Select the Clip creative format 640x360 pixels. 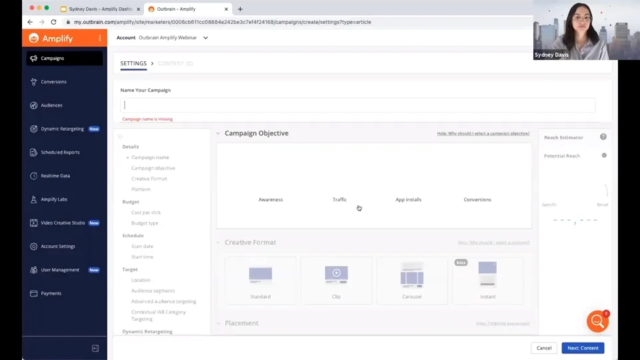[x=336, y=281]
